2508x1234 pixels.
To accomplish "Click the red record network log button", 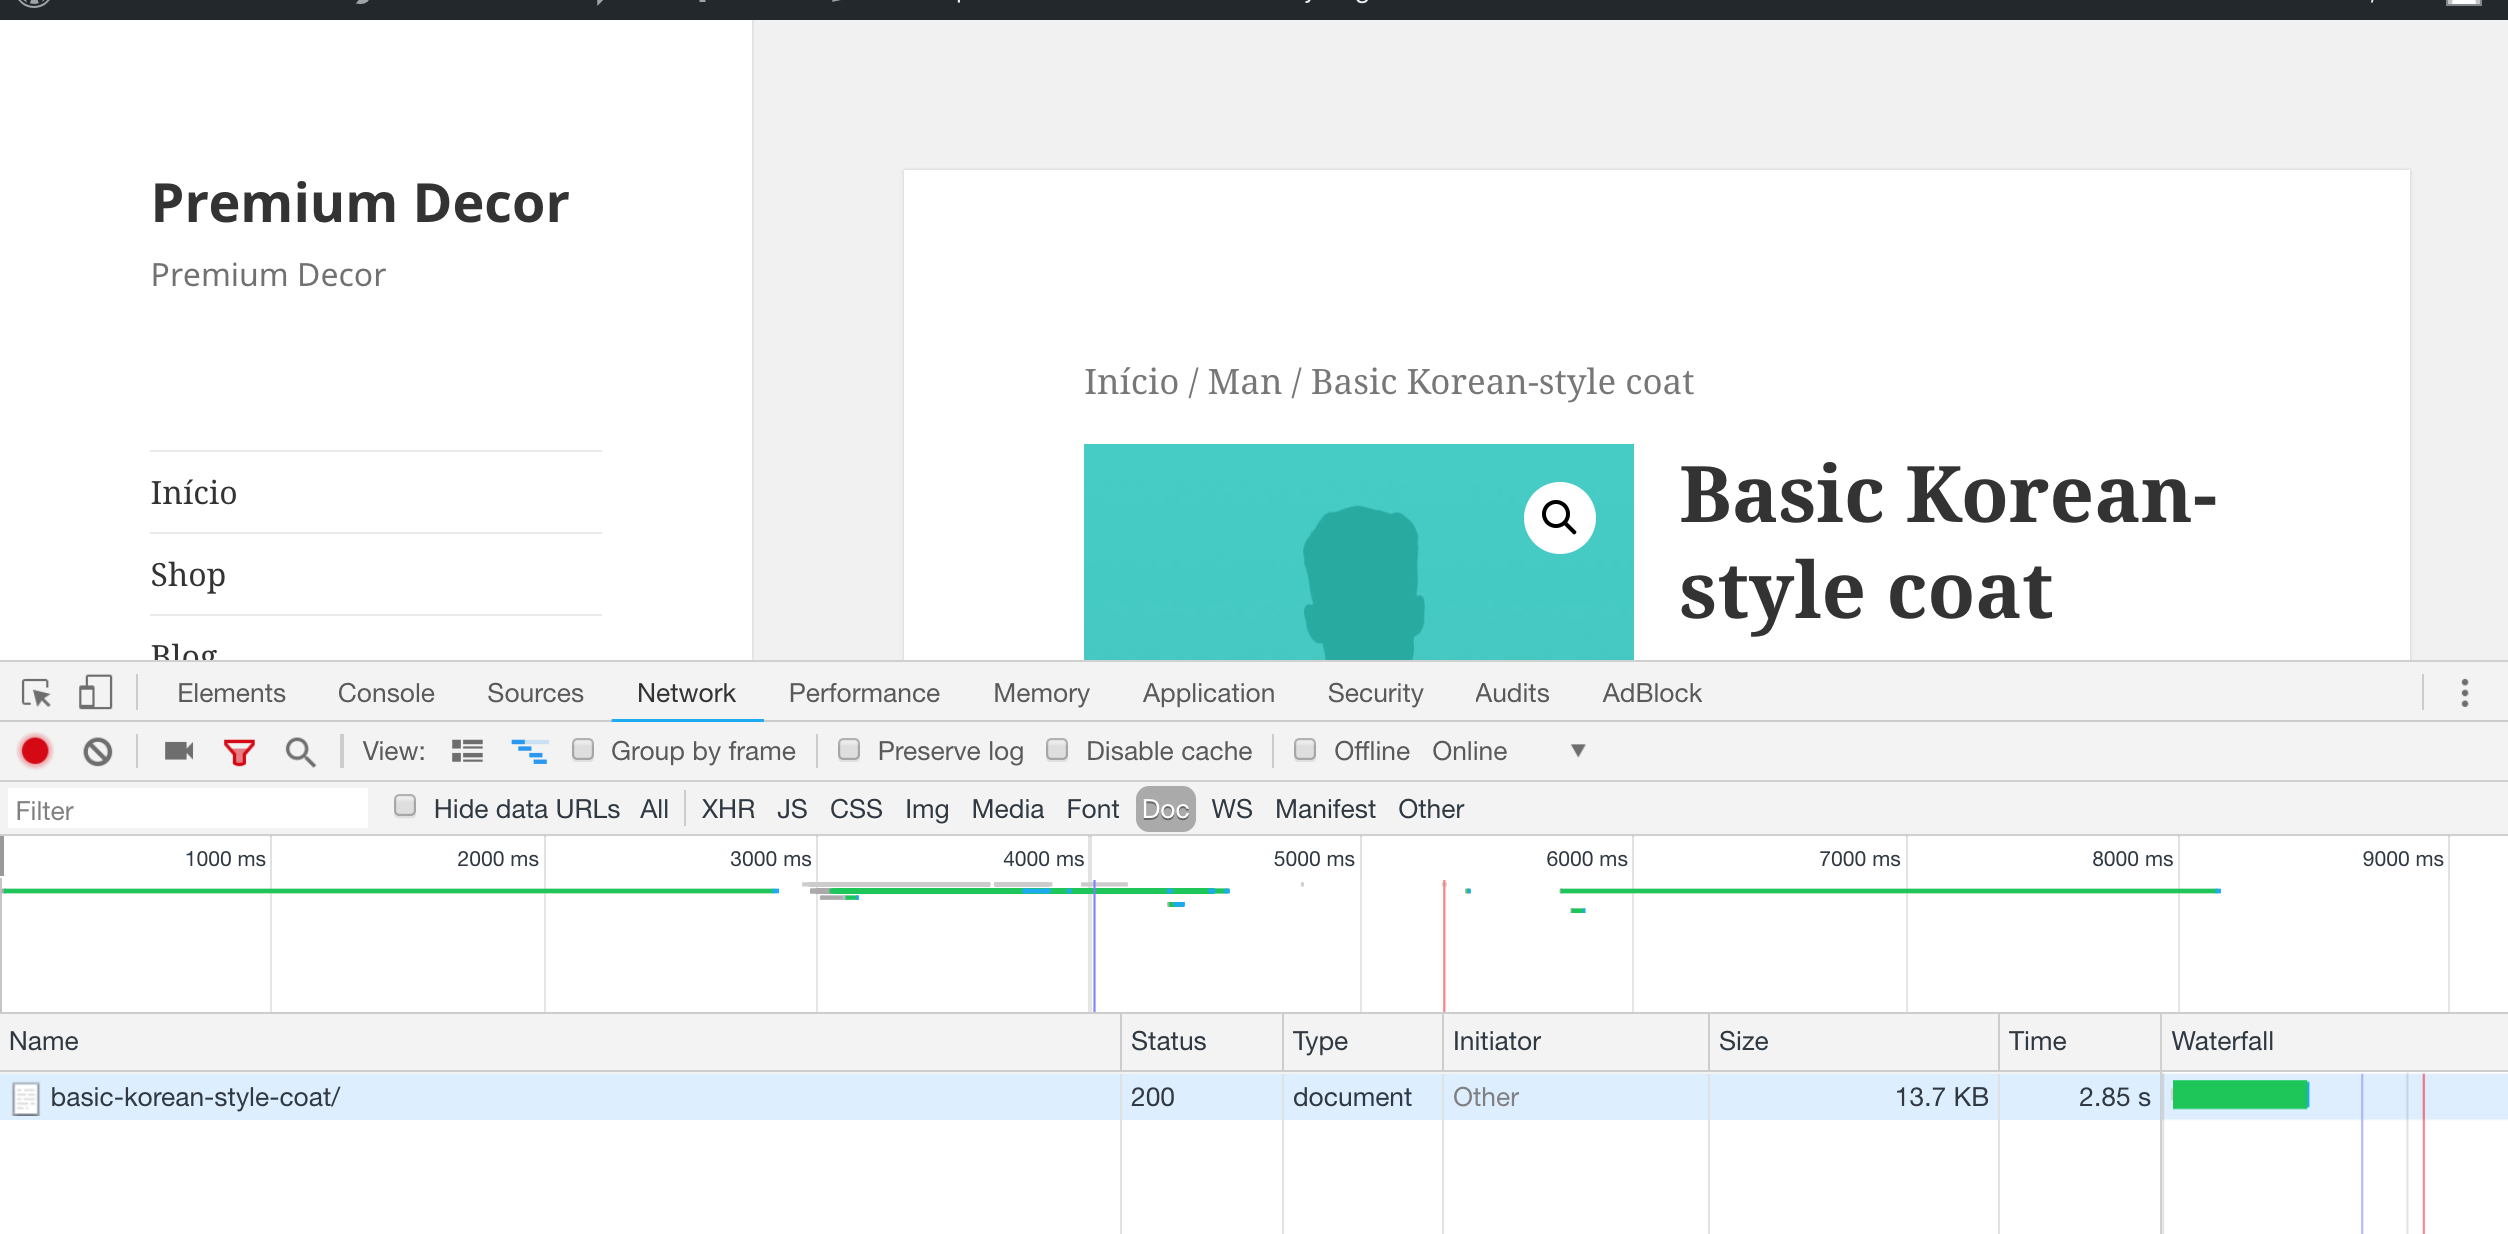I will pos(35,751).
